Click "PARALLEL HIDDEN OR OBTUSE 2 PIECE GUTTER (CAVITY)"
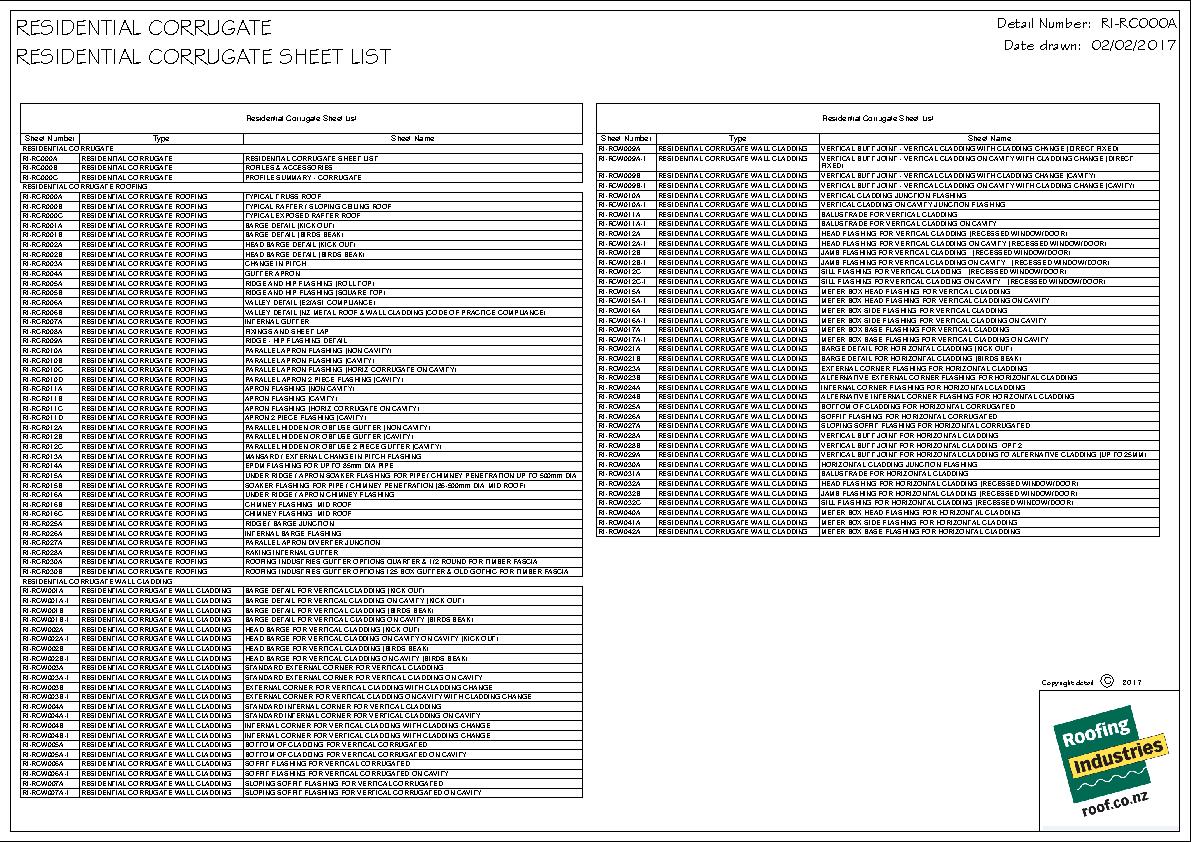 343,446
